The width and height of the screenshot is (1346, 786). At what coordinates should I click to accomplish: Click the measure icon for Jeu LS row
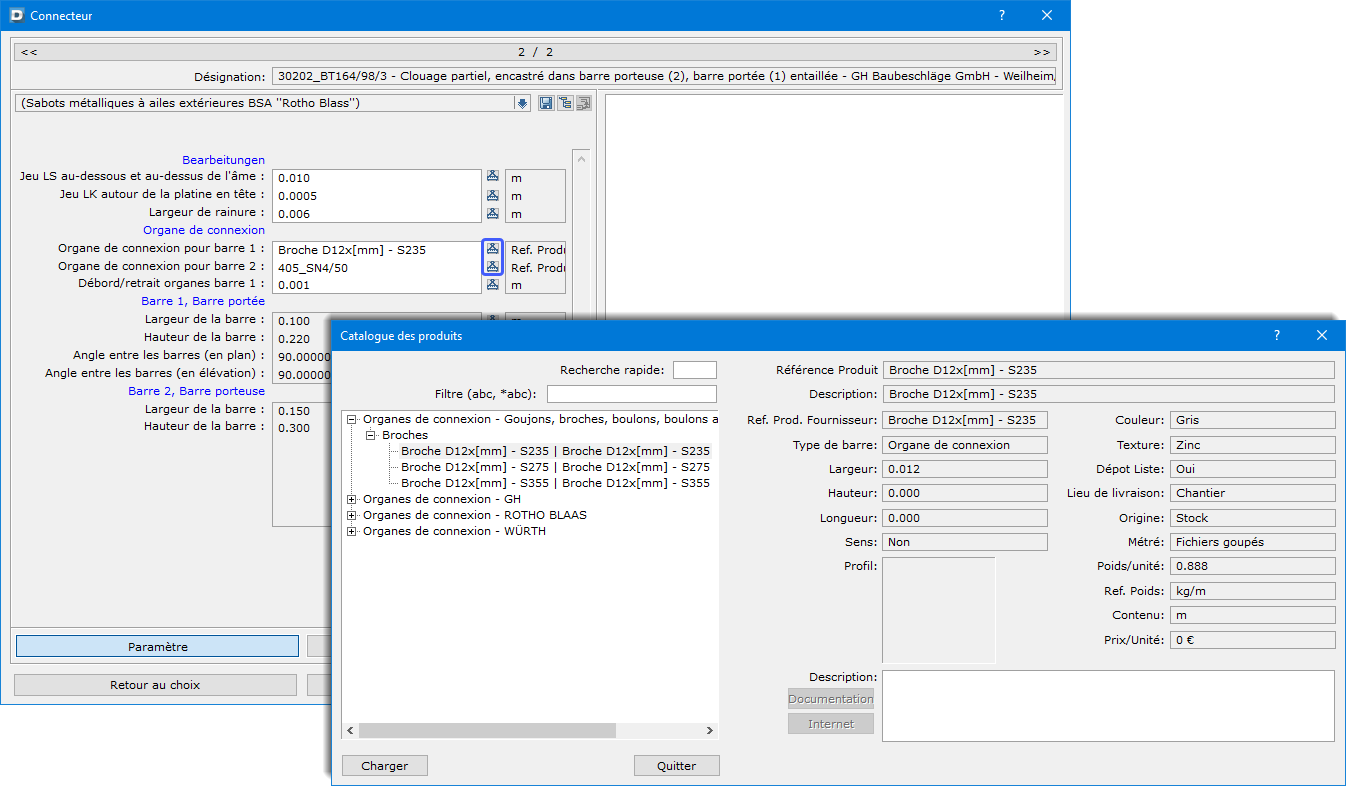tap(492, 177)
